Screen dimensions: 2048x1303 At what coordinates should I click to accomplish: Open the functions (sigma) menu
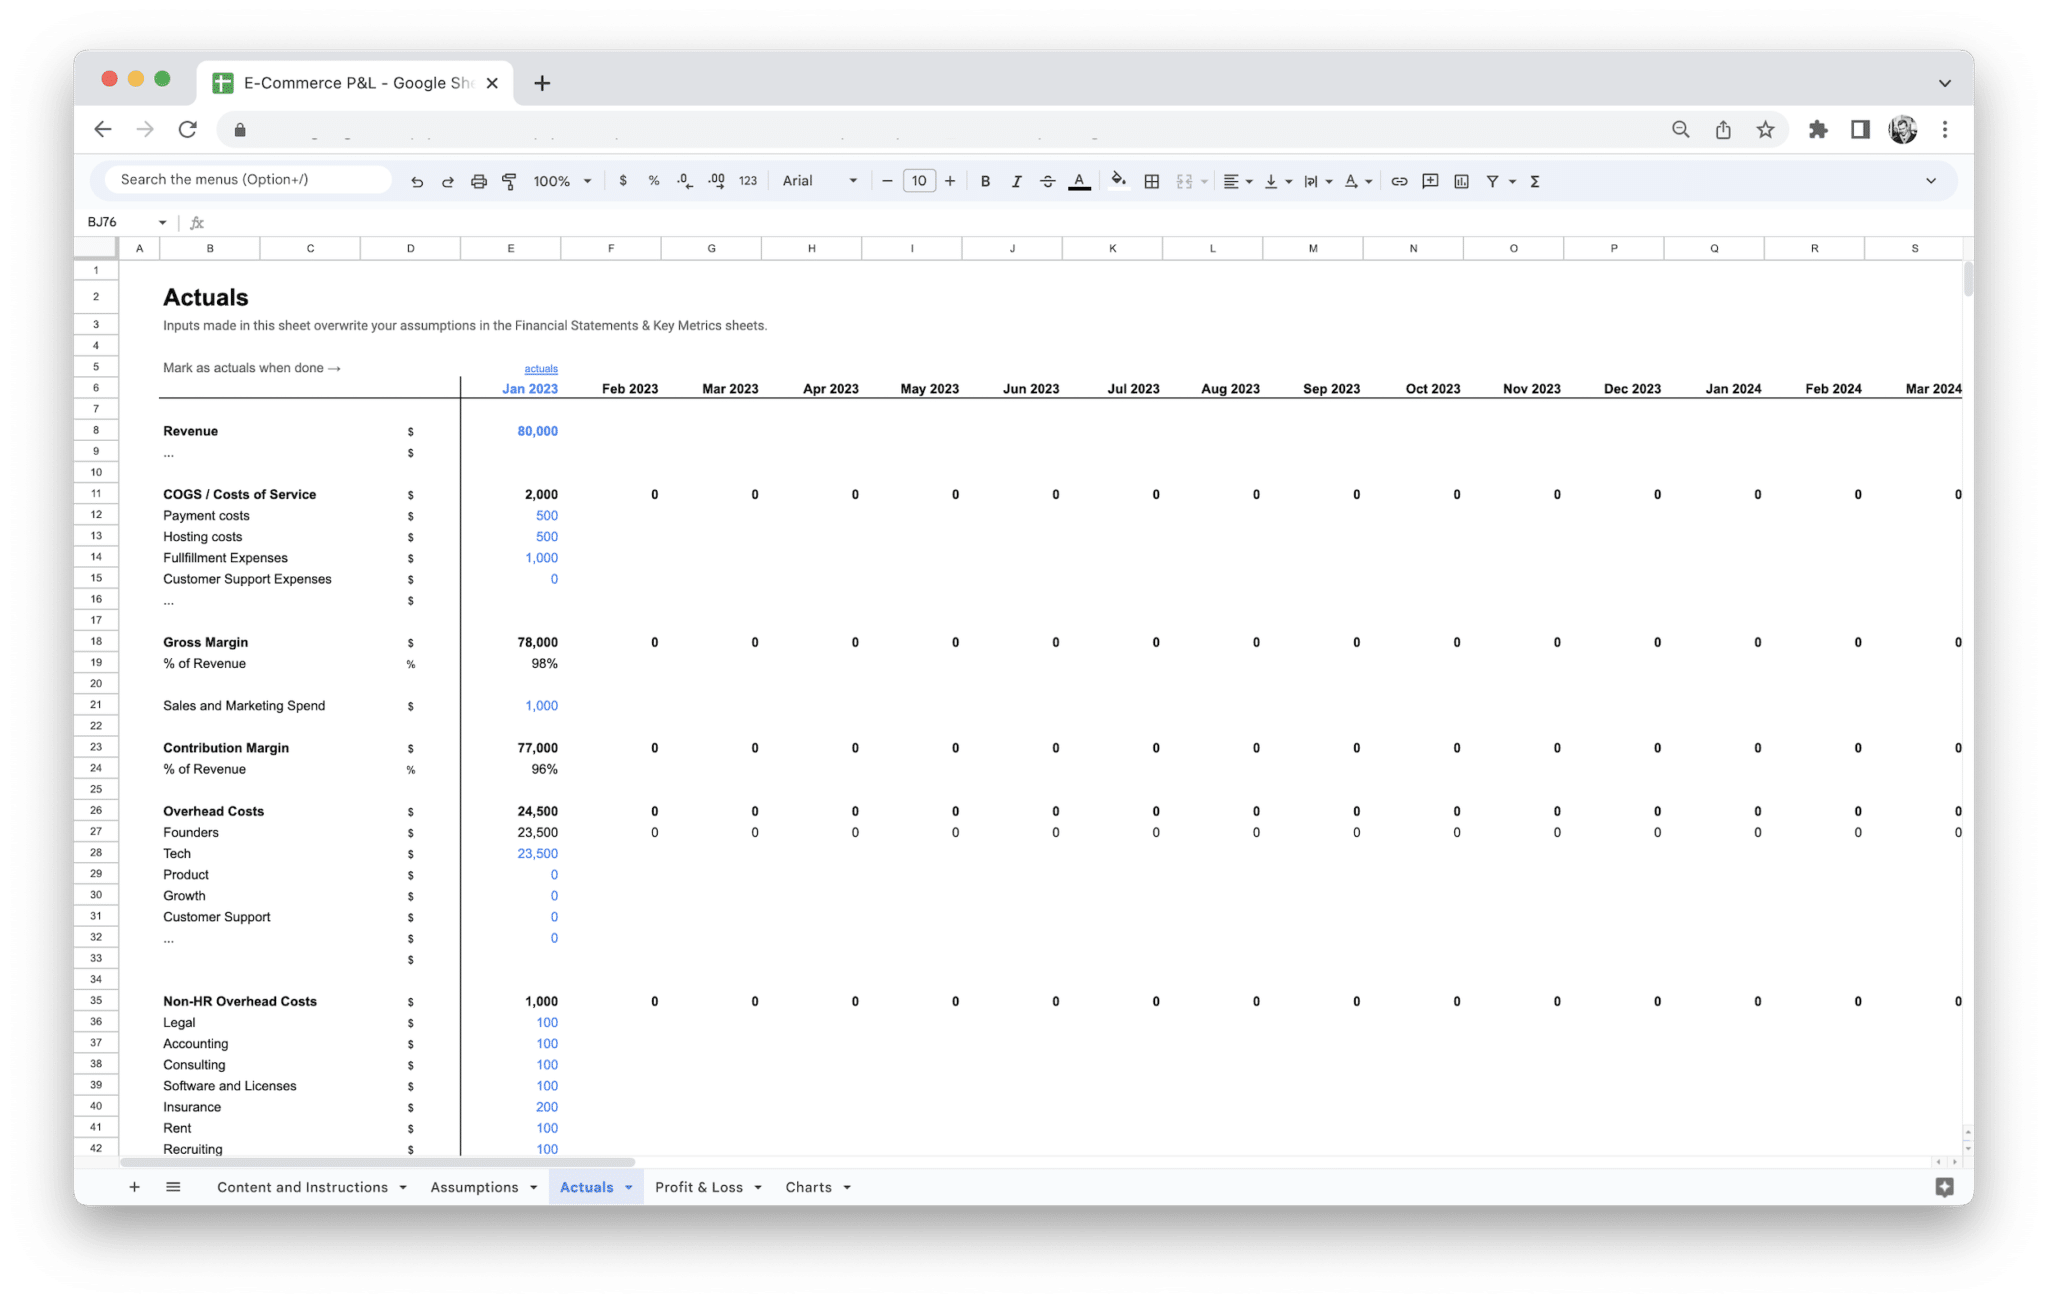pos(1533,181)
